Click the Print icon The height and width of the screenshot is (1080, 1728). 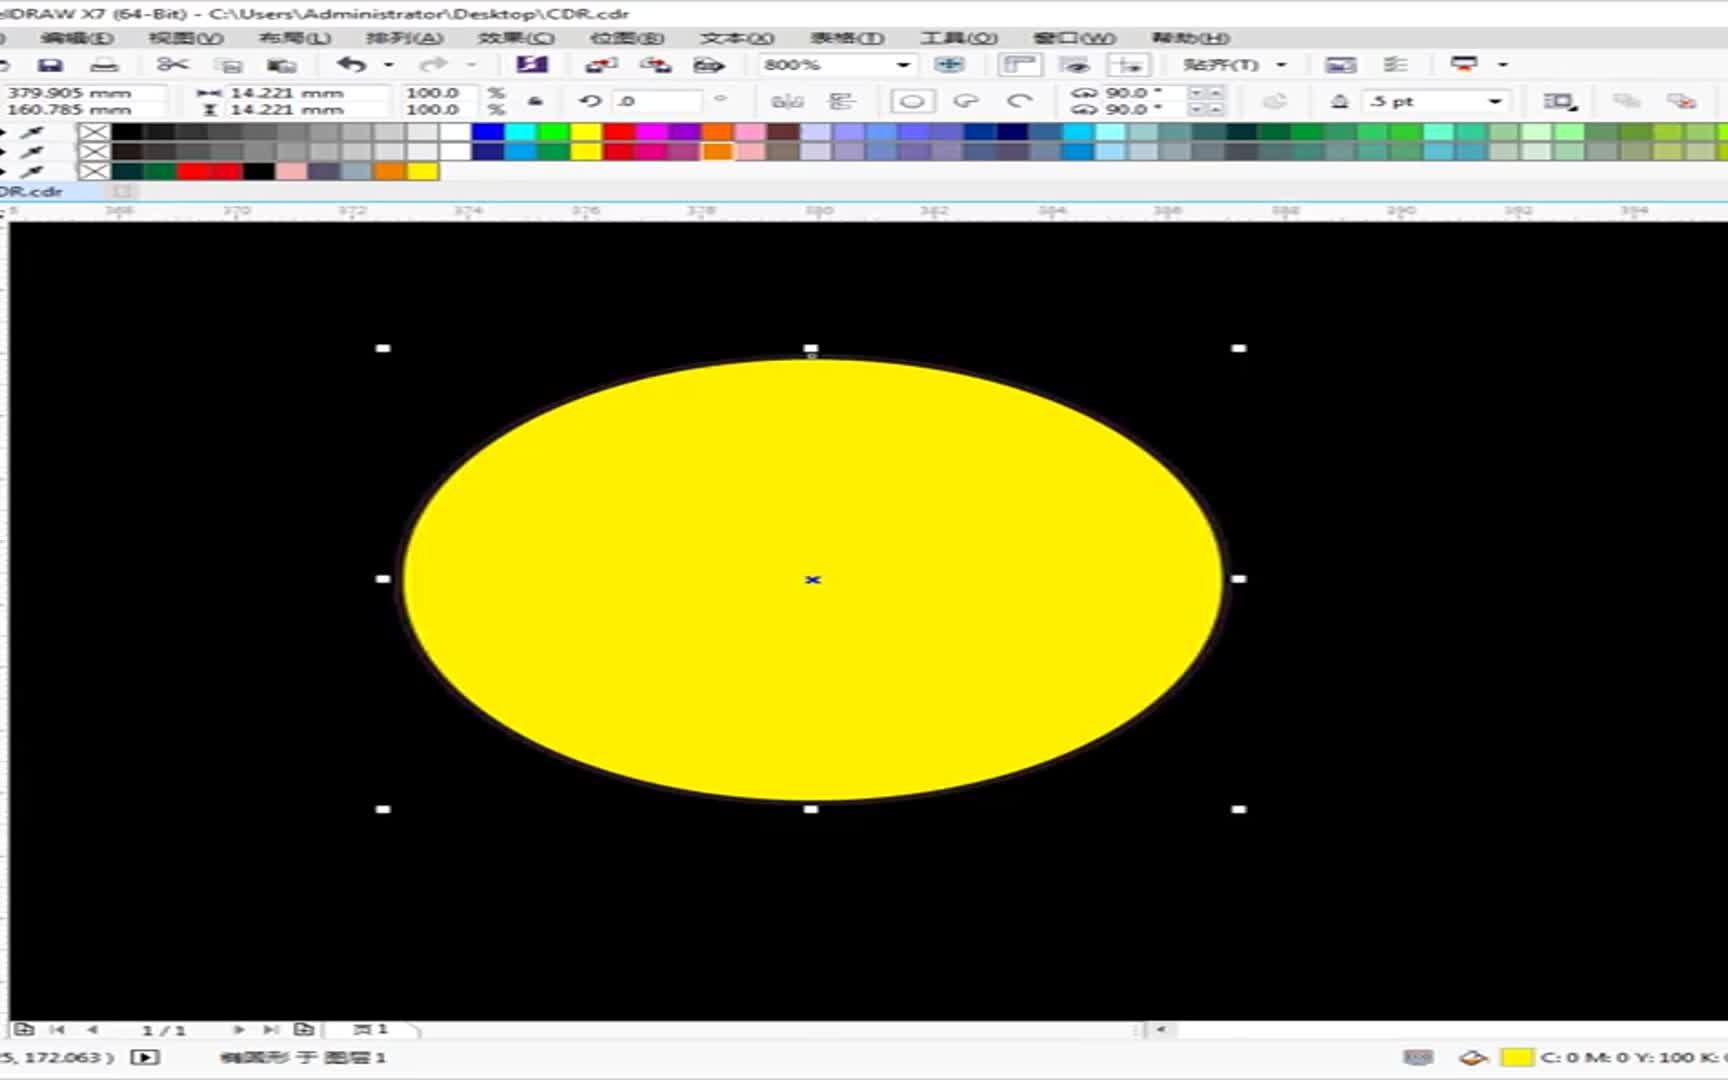pyautogui.click(x=104, y=65)
